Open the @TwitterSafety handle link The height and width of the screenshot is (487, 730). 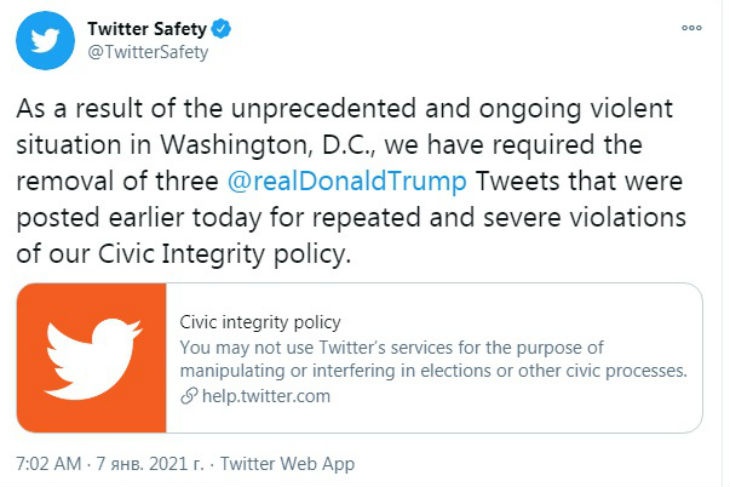[147, 53]
